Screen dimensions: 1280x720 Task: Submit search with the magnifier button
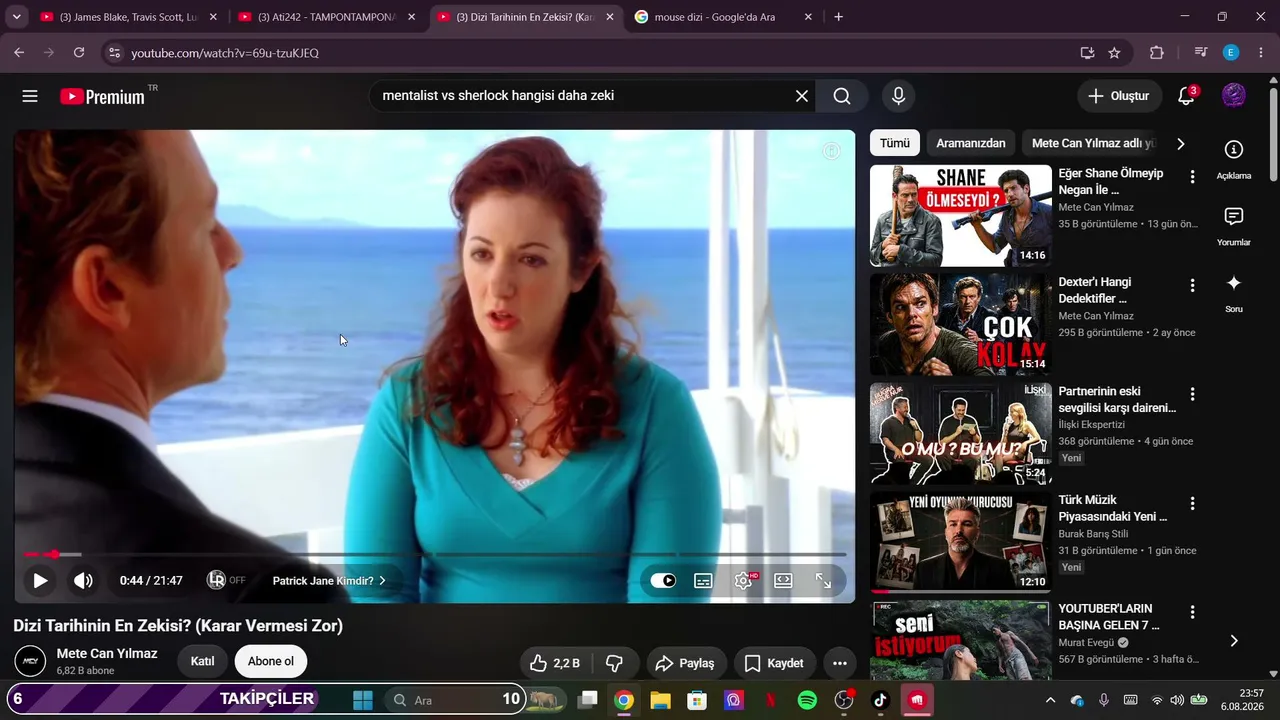842,96
